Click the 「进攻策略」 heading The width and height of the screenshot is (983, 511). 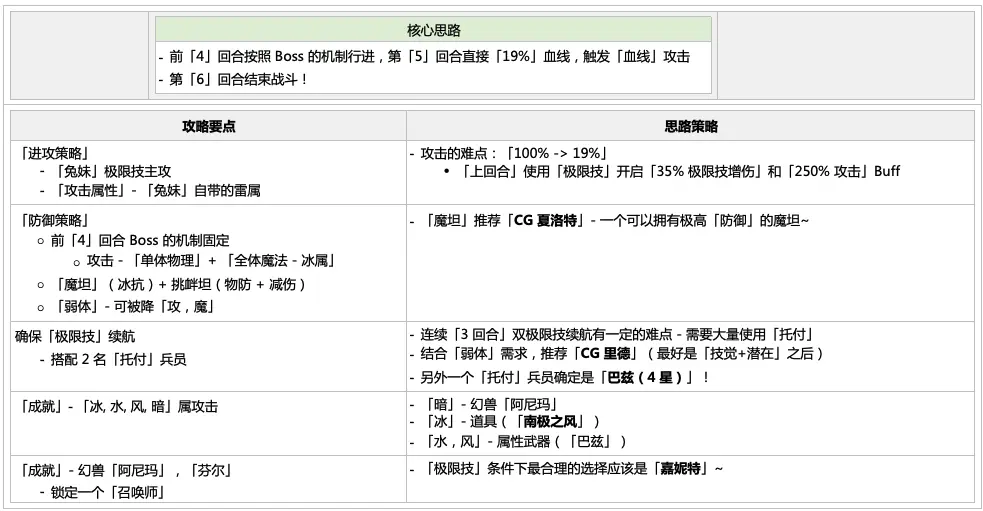tap(55, 153)
